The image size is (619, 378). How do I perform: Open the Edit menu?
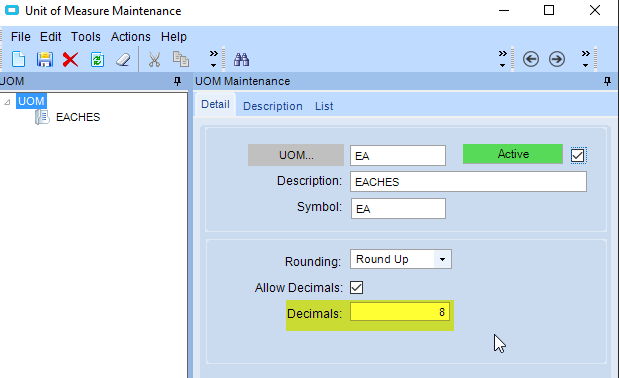coord(50,37)
